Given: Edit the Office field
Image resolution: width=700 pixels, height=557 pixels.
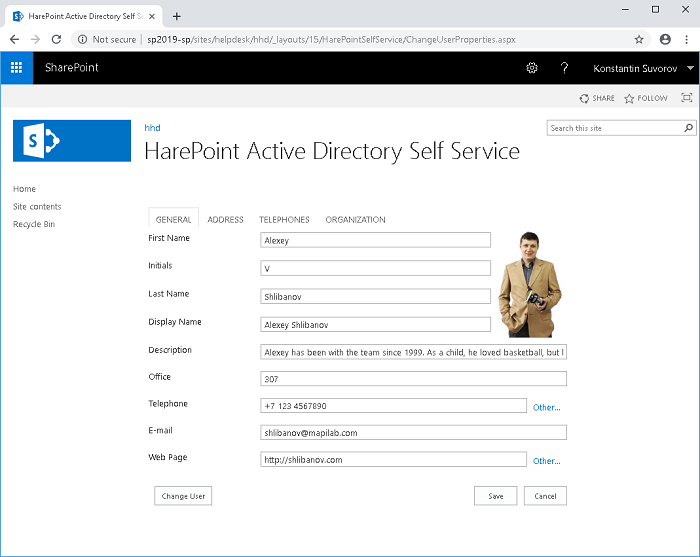Looking at the screenshot, I should [413, 379].
